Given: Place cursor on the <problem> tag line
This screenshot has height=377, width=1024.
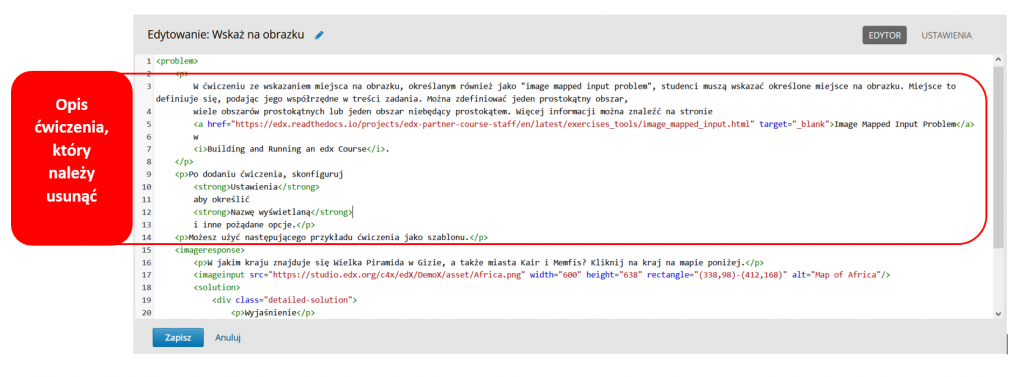Looking at the screenshot, I should pos(177,61).
